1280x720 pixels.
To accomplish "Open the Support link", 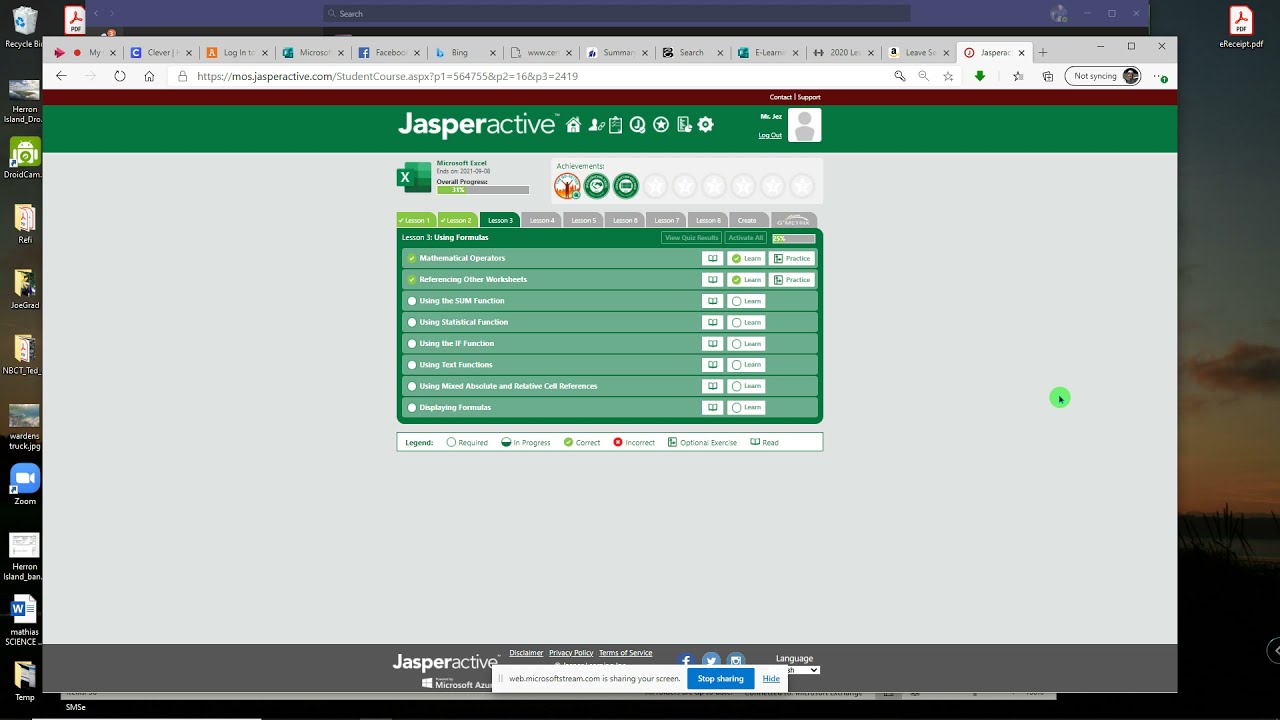I will pyautogui.click(x=809, y=97).
